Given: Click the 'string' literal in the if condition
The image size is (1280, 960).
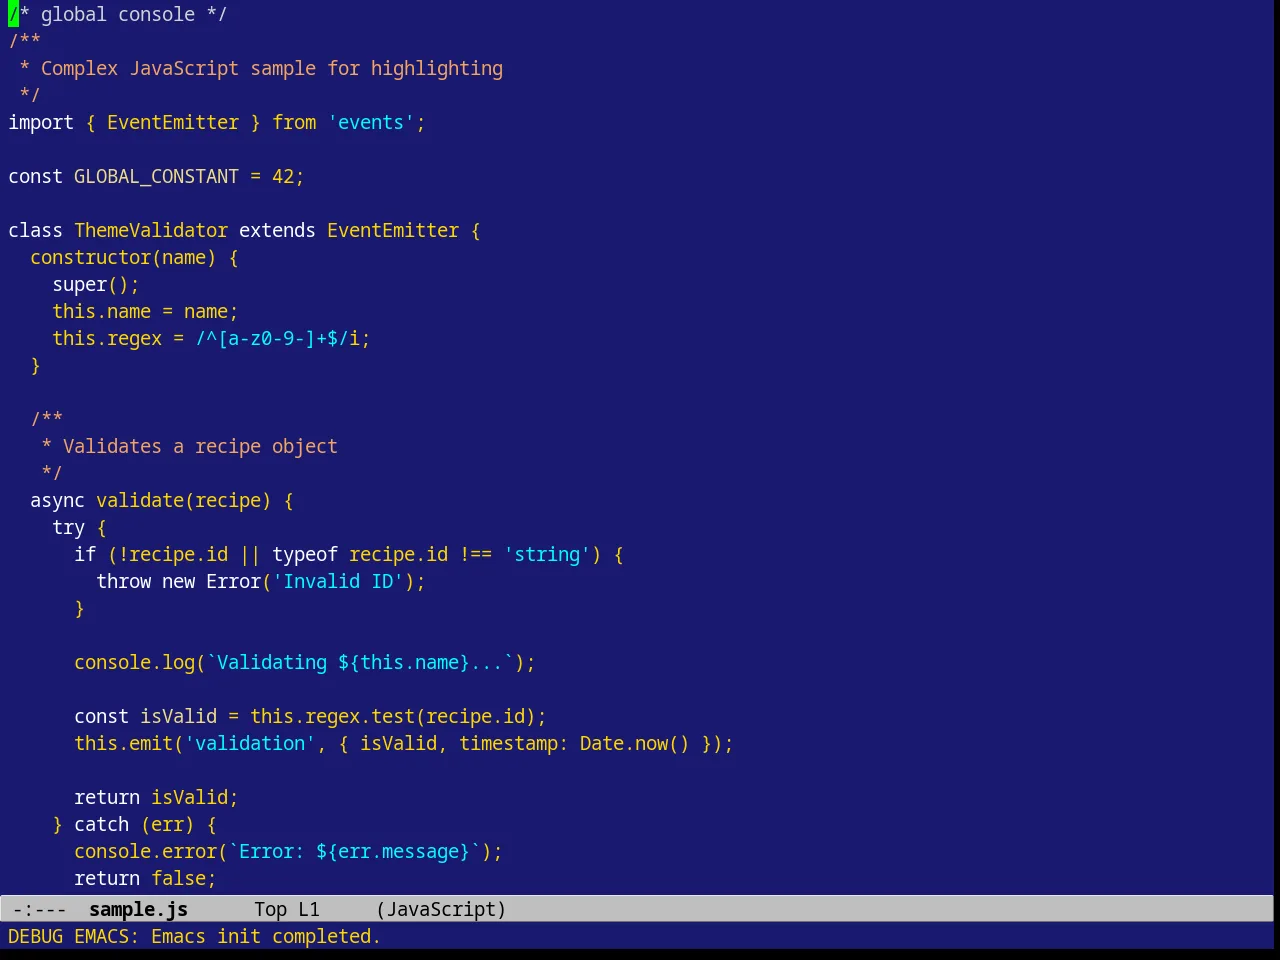Looking at the screenshot, I should (x=547, y=554).
